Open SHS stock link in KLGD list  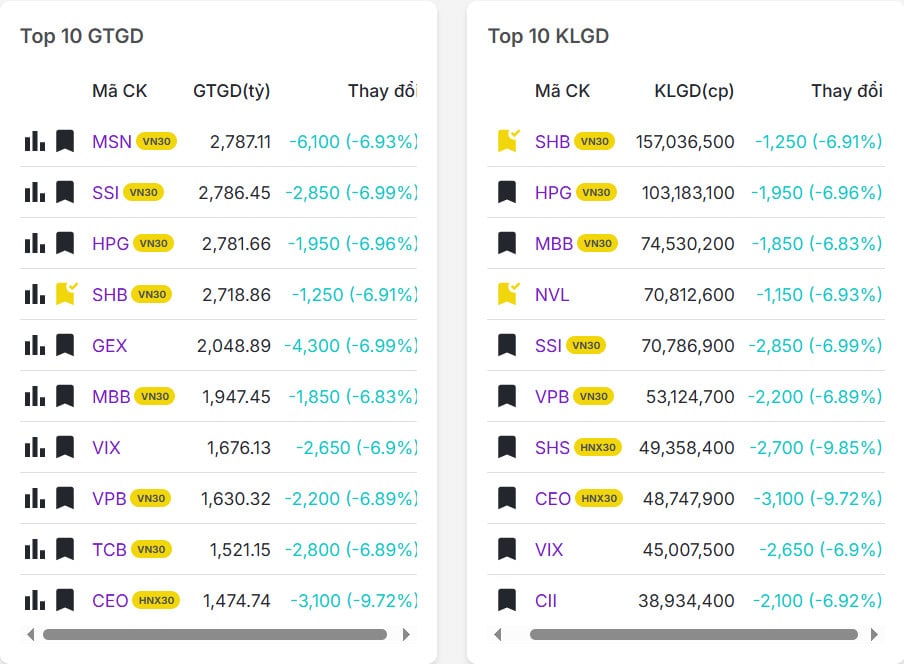point(552,448)
